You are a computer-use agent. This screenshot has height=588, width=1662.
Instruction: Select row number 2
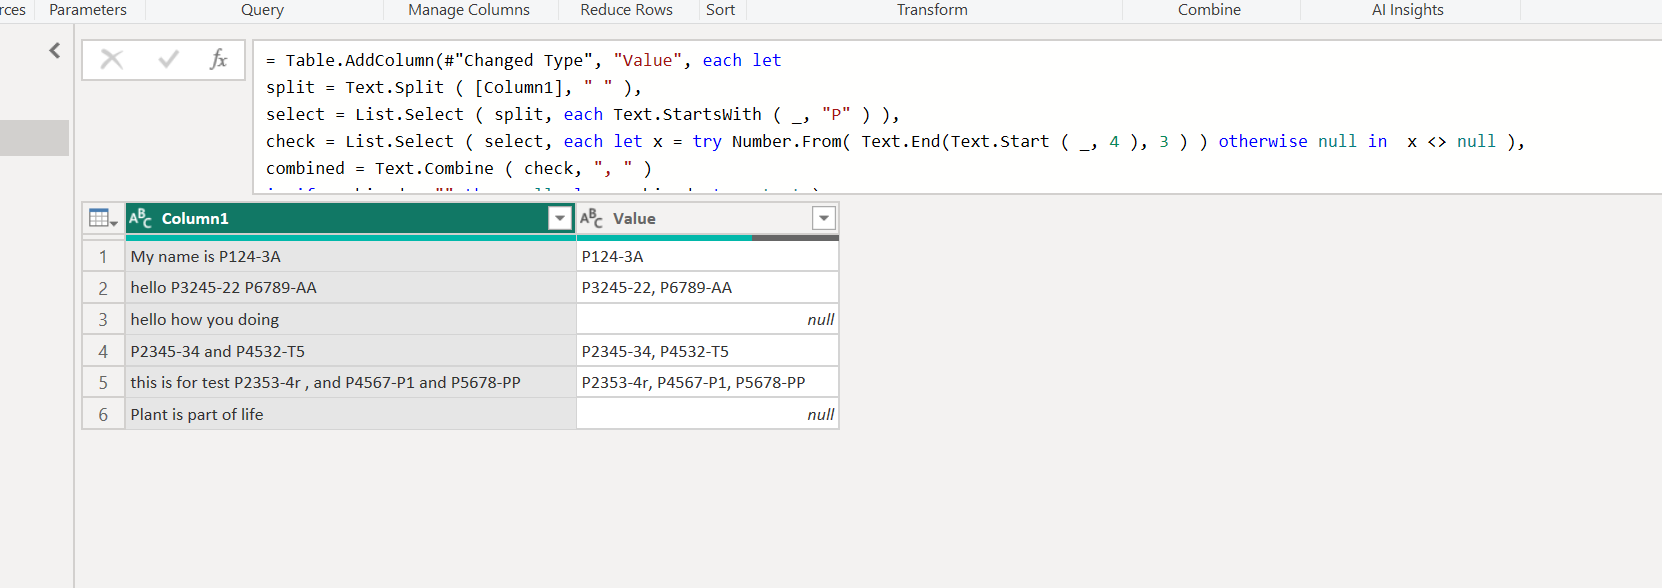pyautogui.click(x=103, y=288)
